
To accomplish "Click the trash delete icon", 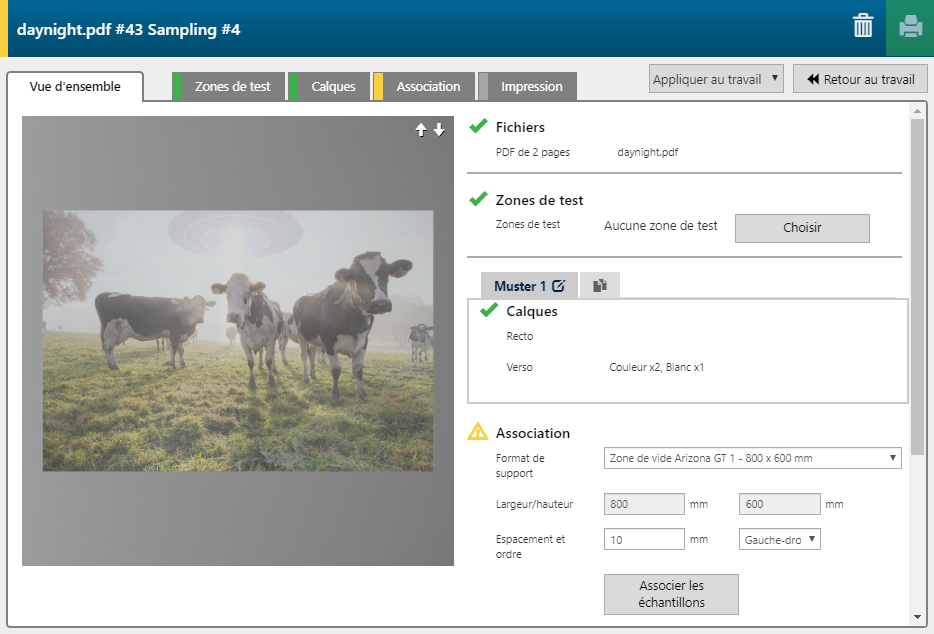I will [862, 27].
